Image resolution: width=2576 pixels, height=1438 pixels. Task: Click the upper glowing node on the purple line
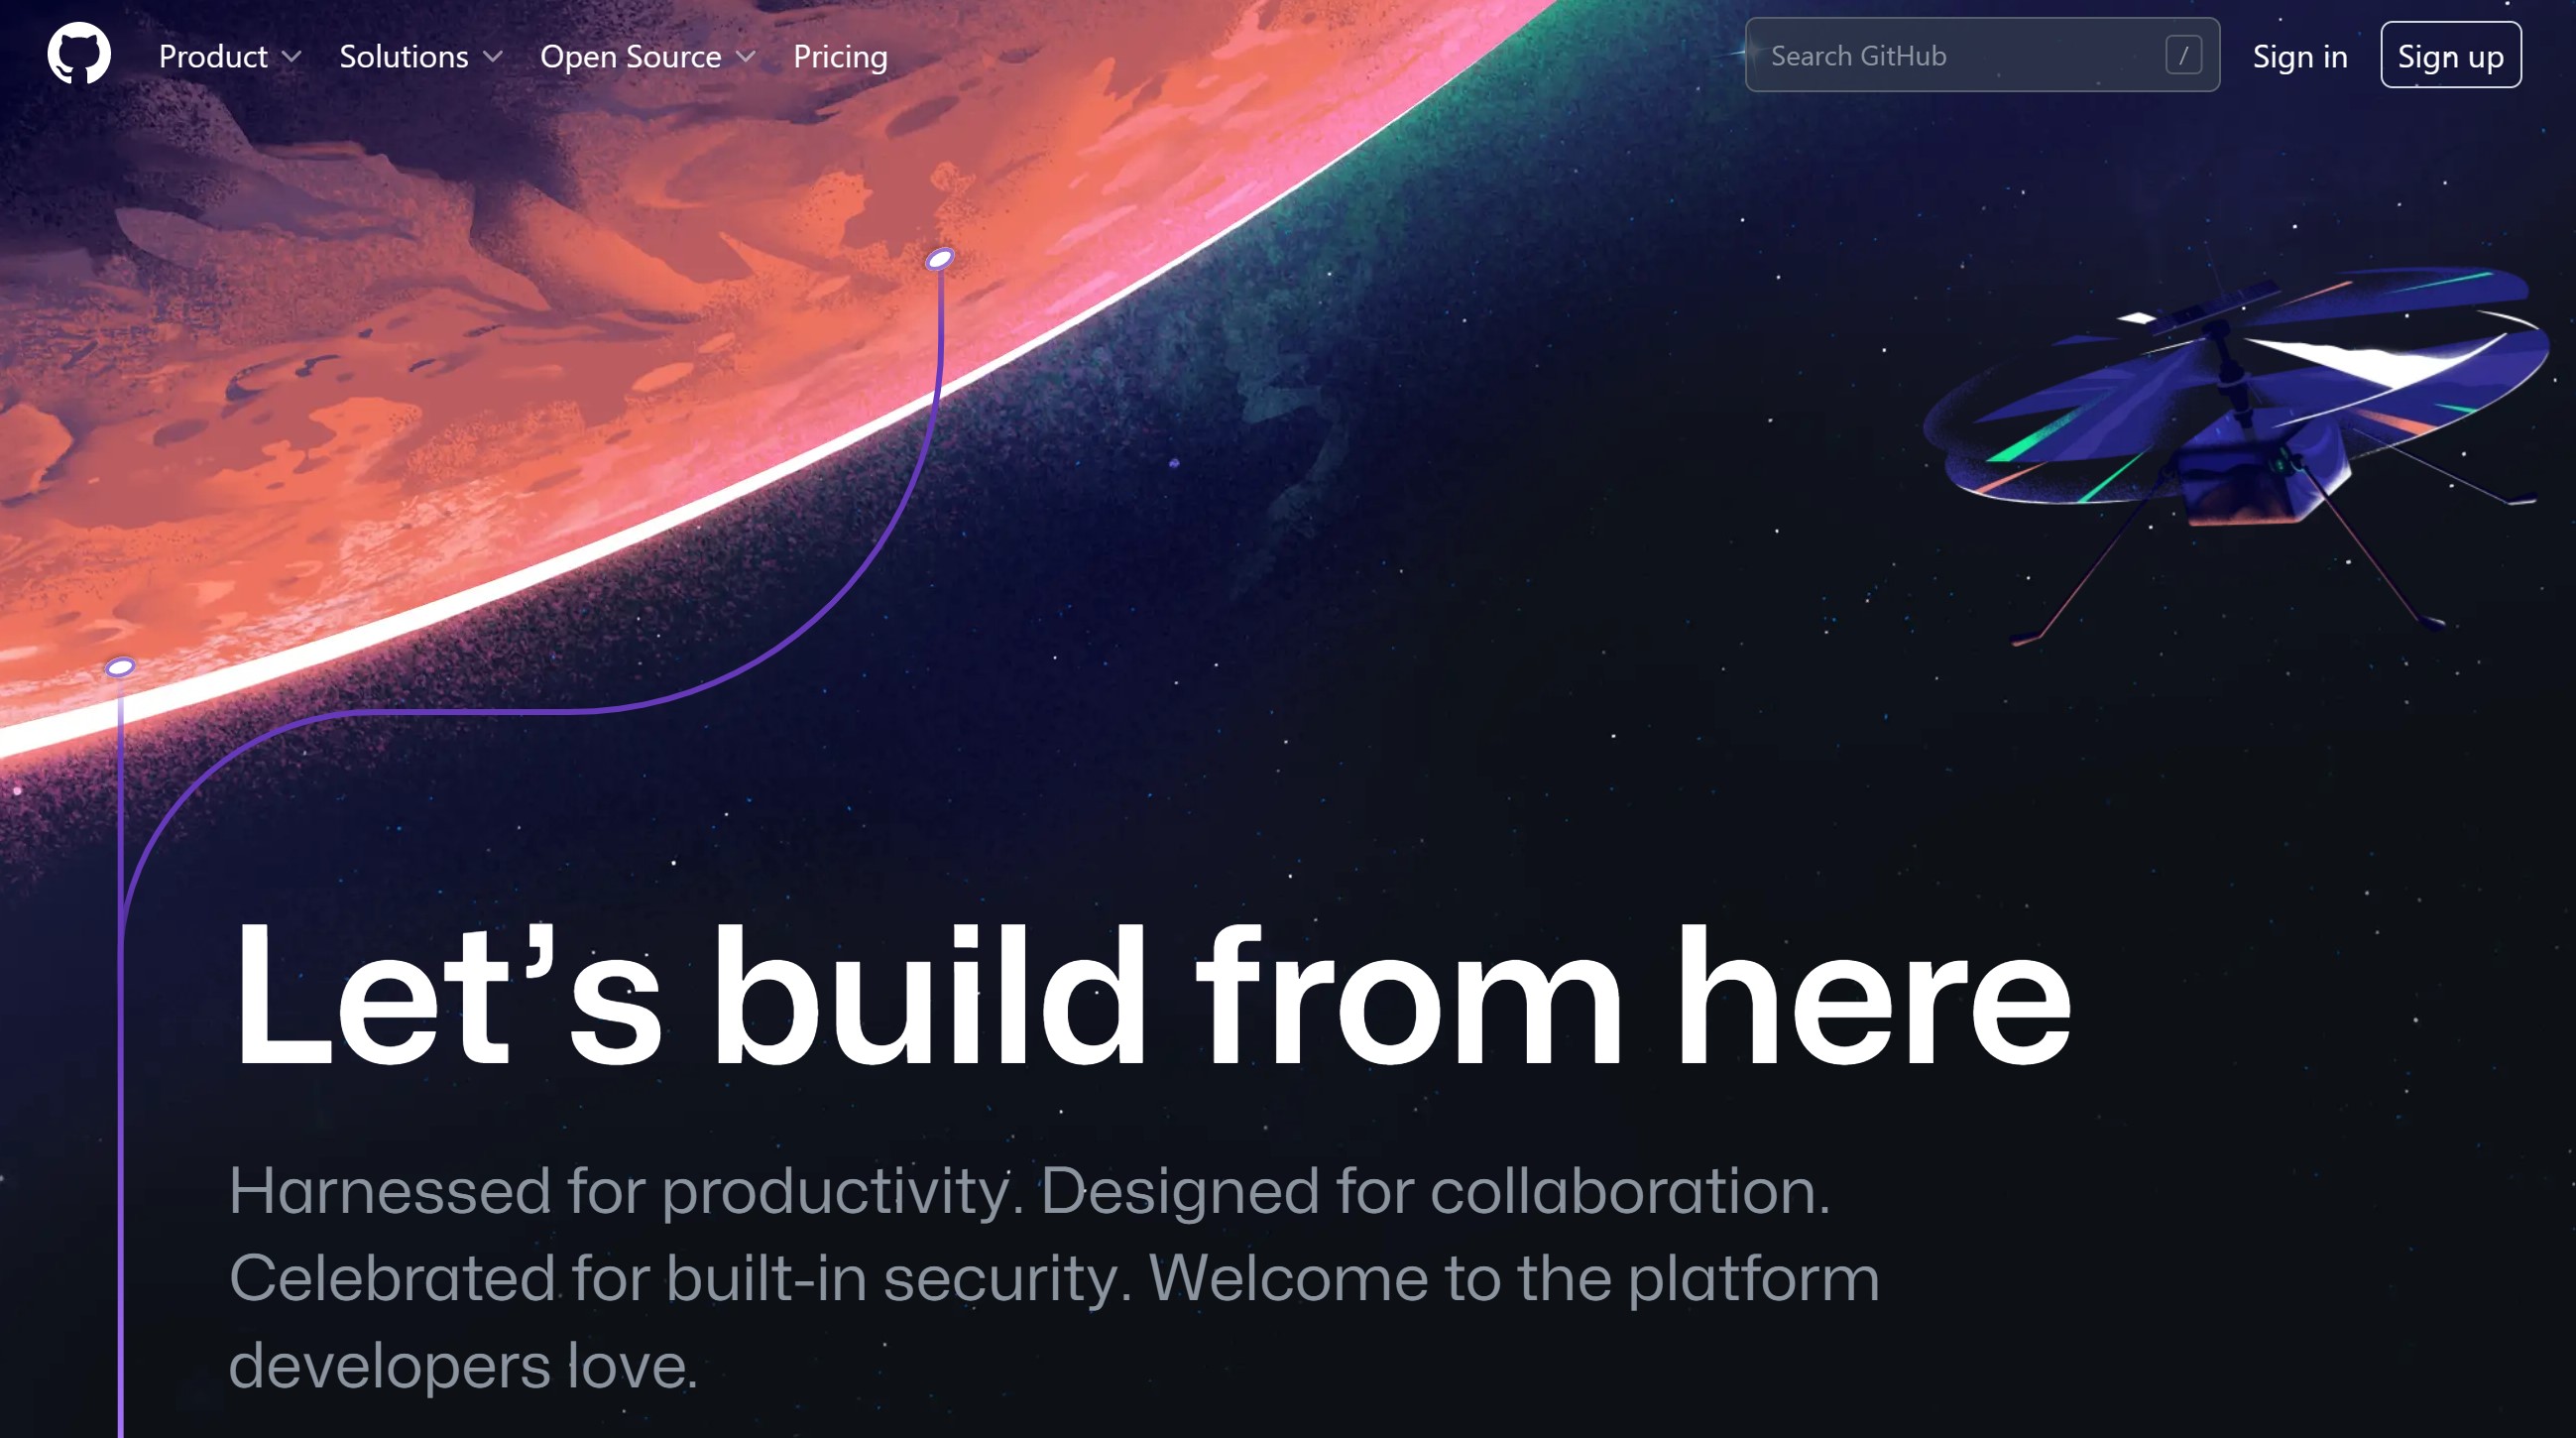pyautogui.click(x=939, y=260)
